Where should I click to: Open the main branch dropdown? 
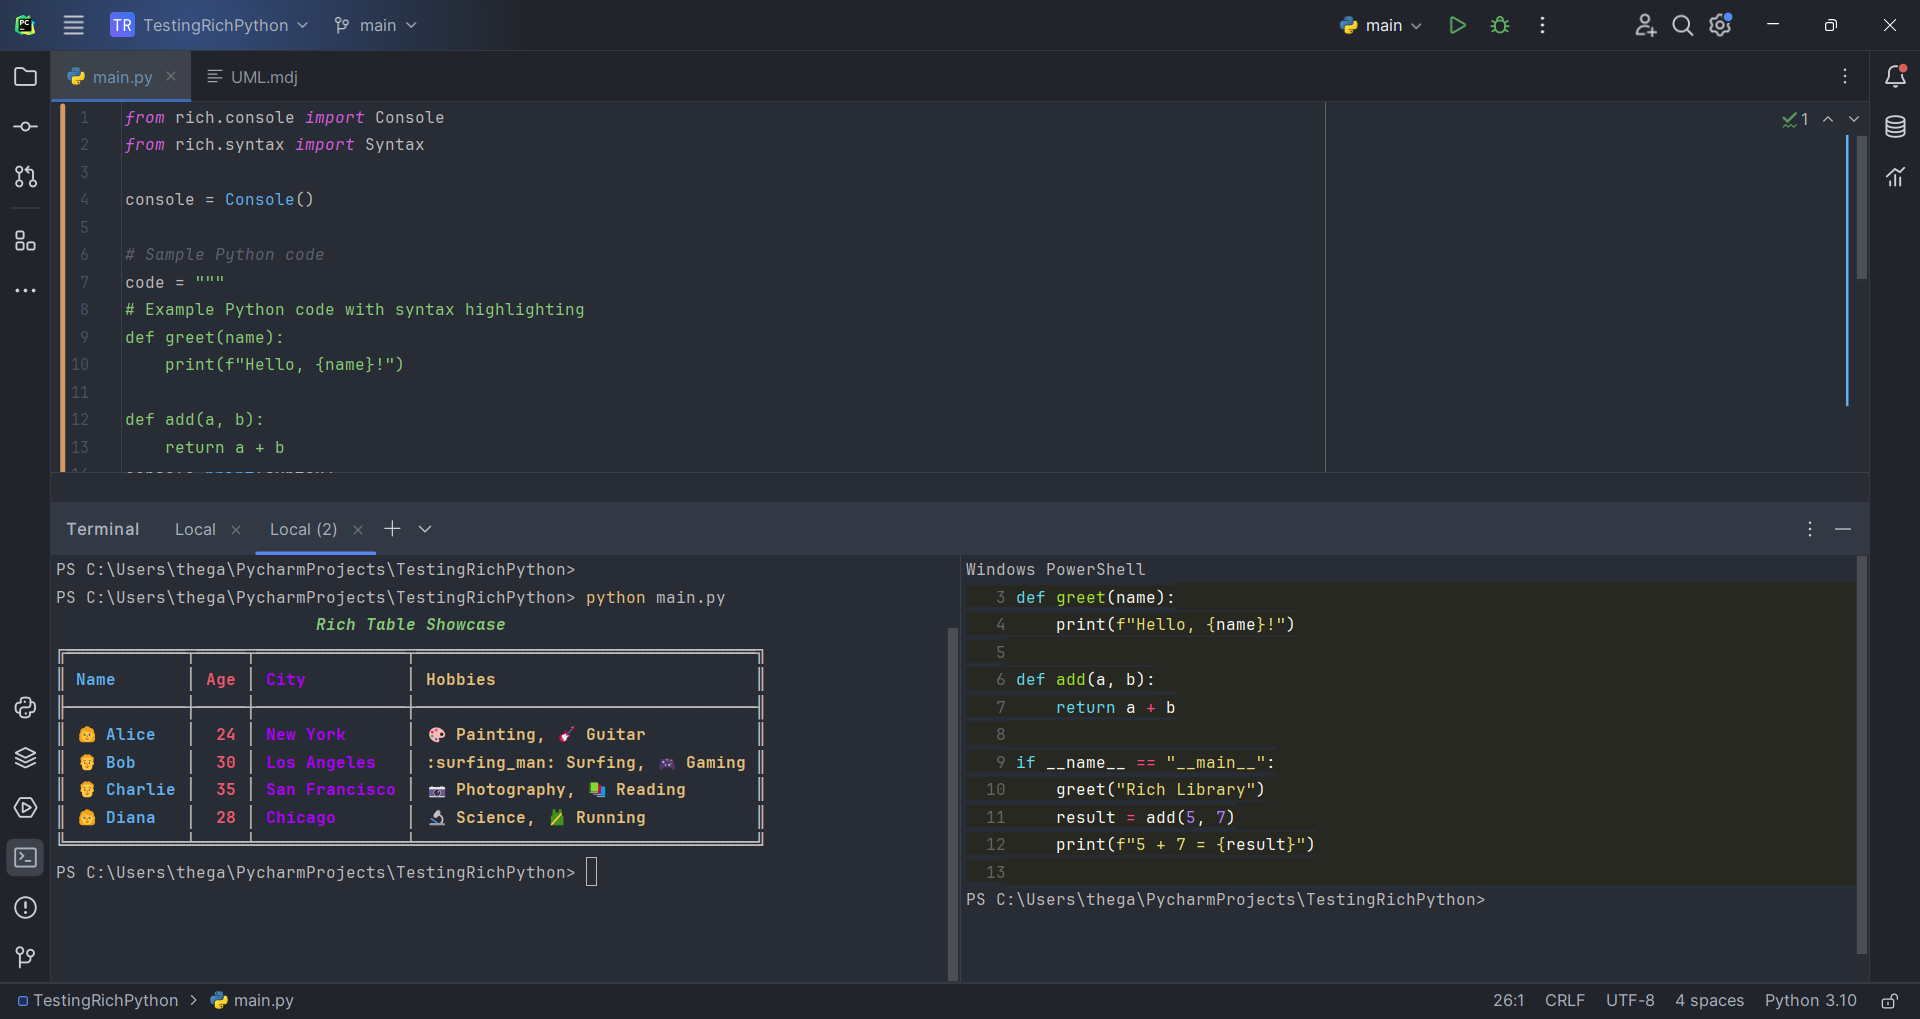(x=376, y=25)
